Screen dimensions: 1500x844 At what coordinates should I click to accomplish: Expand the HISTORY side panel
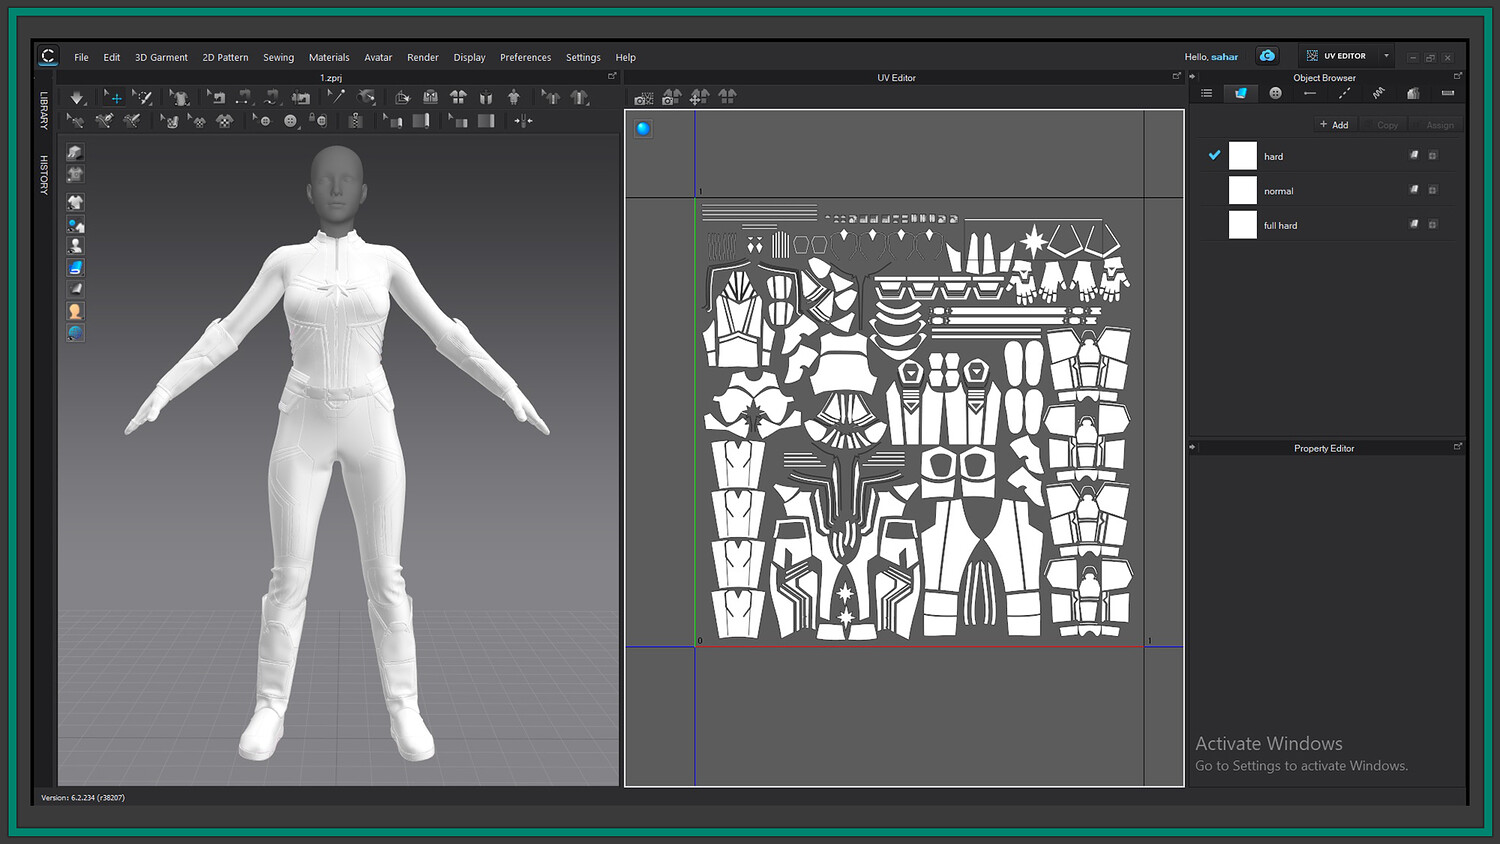[x=44, y=174]
